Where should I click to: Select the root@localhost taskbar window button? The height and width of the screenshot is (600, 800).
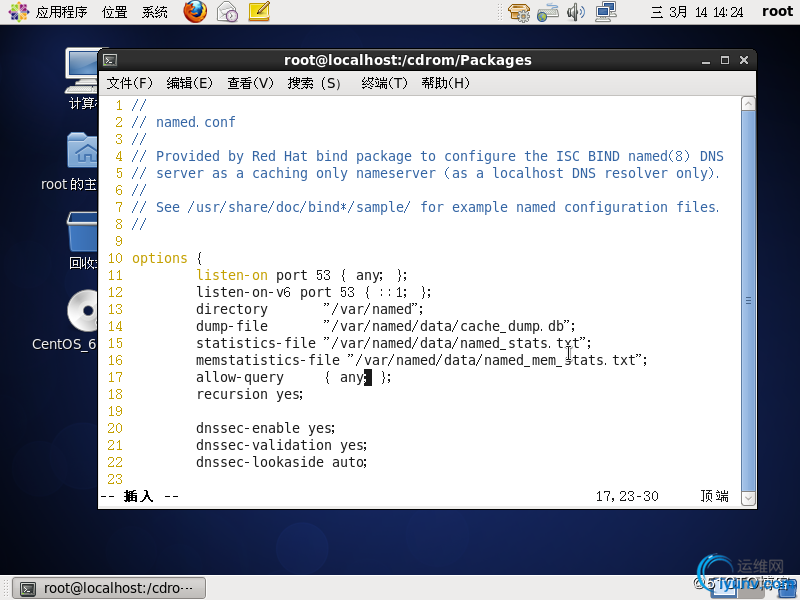pyautogui.click(x=109, y=588)
